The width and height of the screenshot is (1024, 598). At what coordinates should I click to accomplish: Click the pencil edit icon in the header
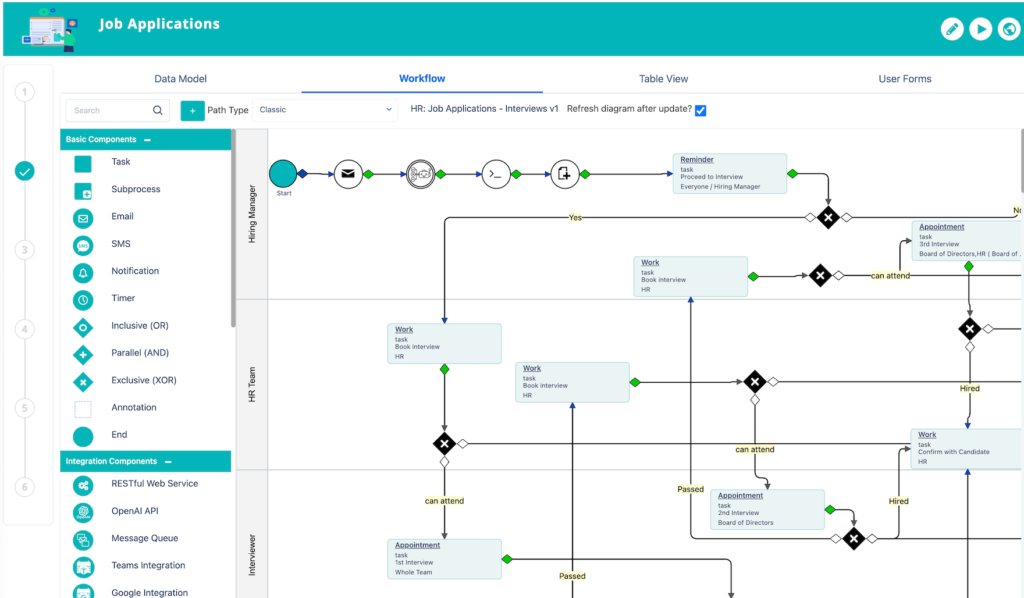click(x=950, y=29)
